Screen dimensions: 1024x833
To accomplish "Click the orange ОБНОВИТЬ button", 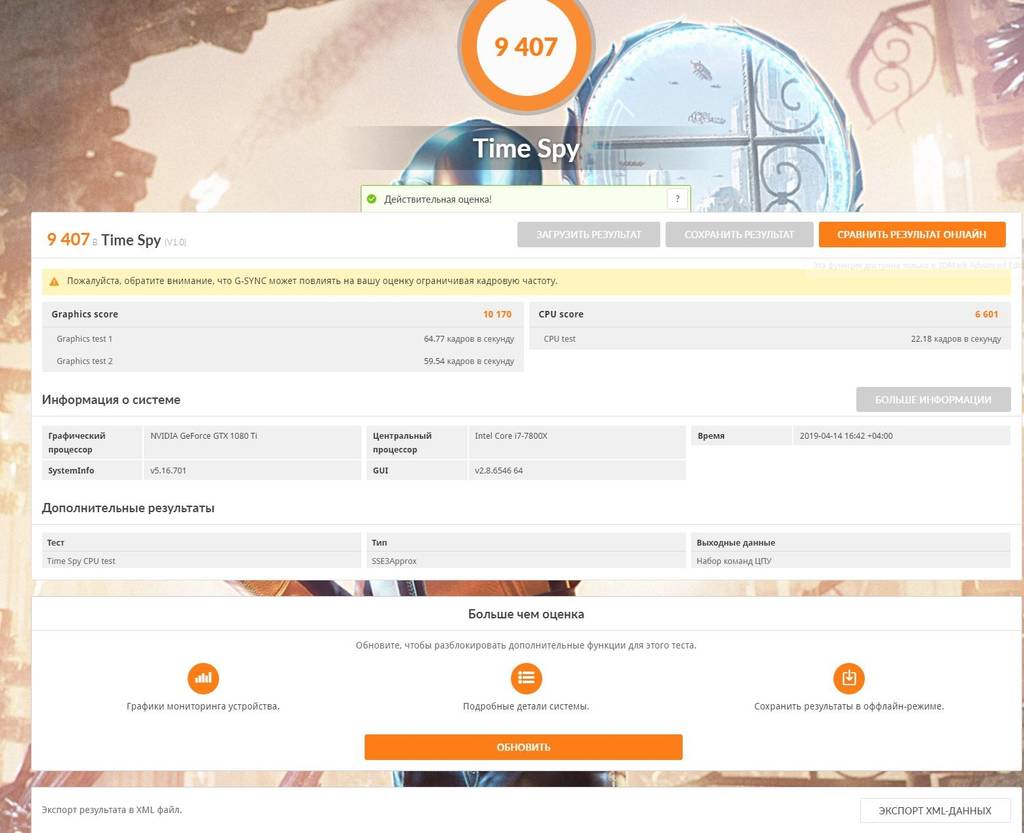I will click(x=523, y=747).
